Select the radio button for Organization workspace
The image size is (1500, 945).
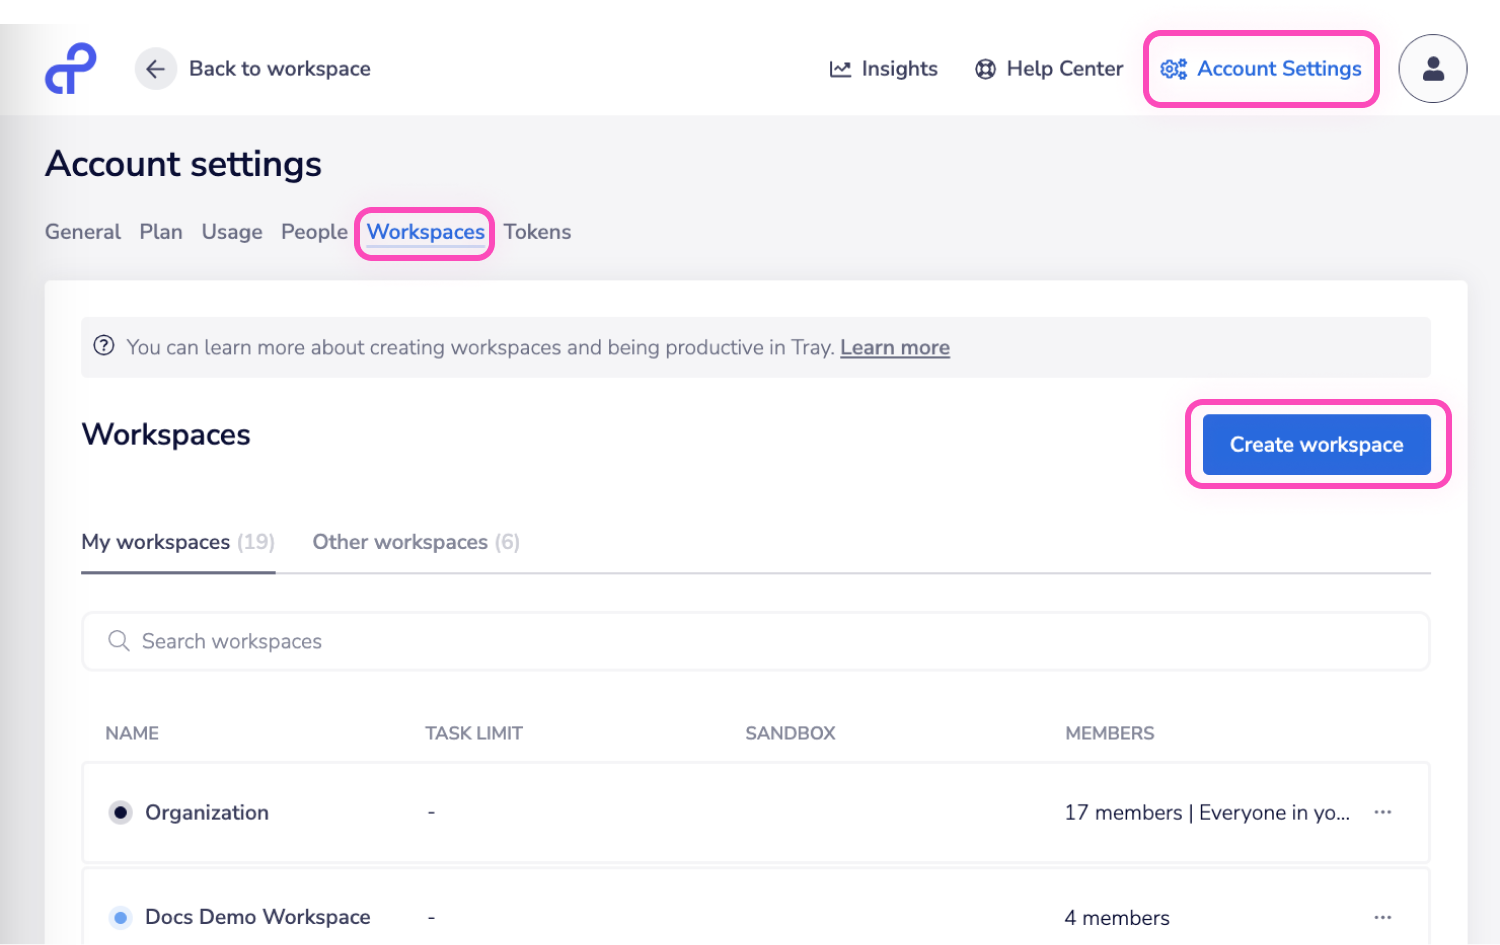[x=120, y=812]
